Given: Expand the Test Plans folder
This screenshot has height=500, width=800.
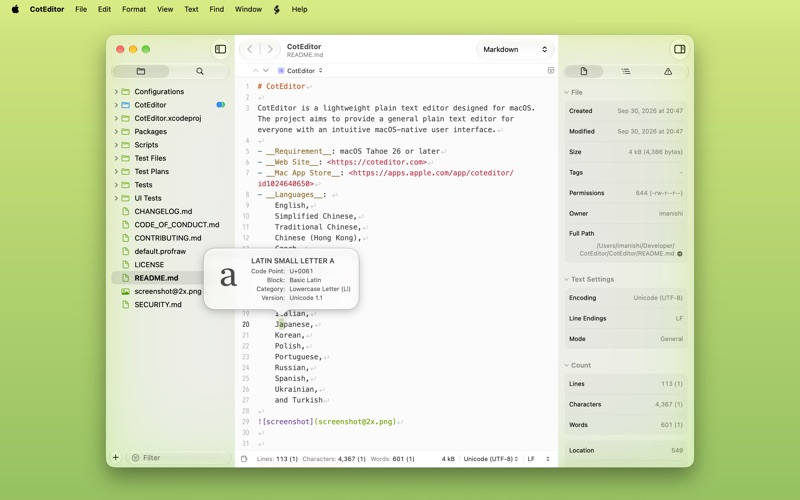Looking at the screenshot, I should 116,171.
